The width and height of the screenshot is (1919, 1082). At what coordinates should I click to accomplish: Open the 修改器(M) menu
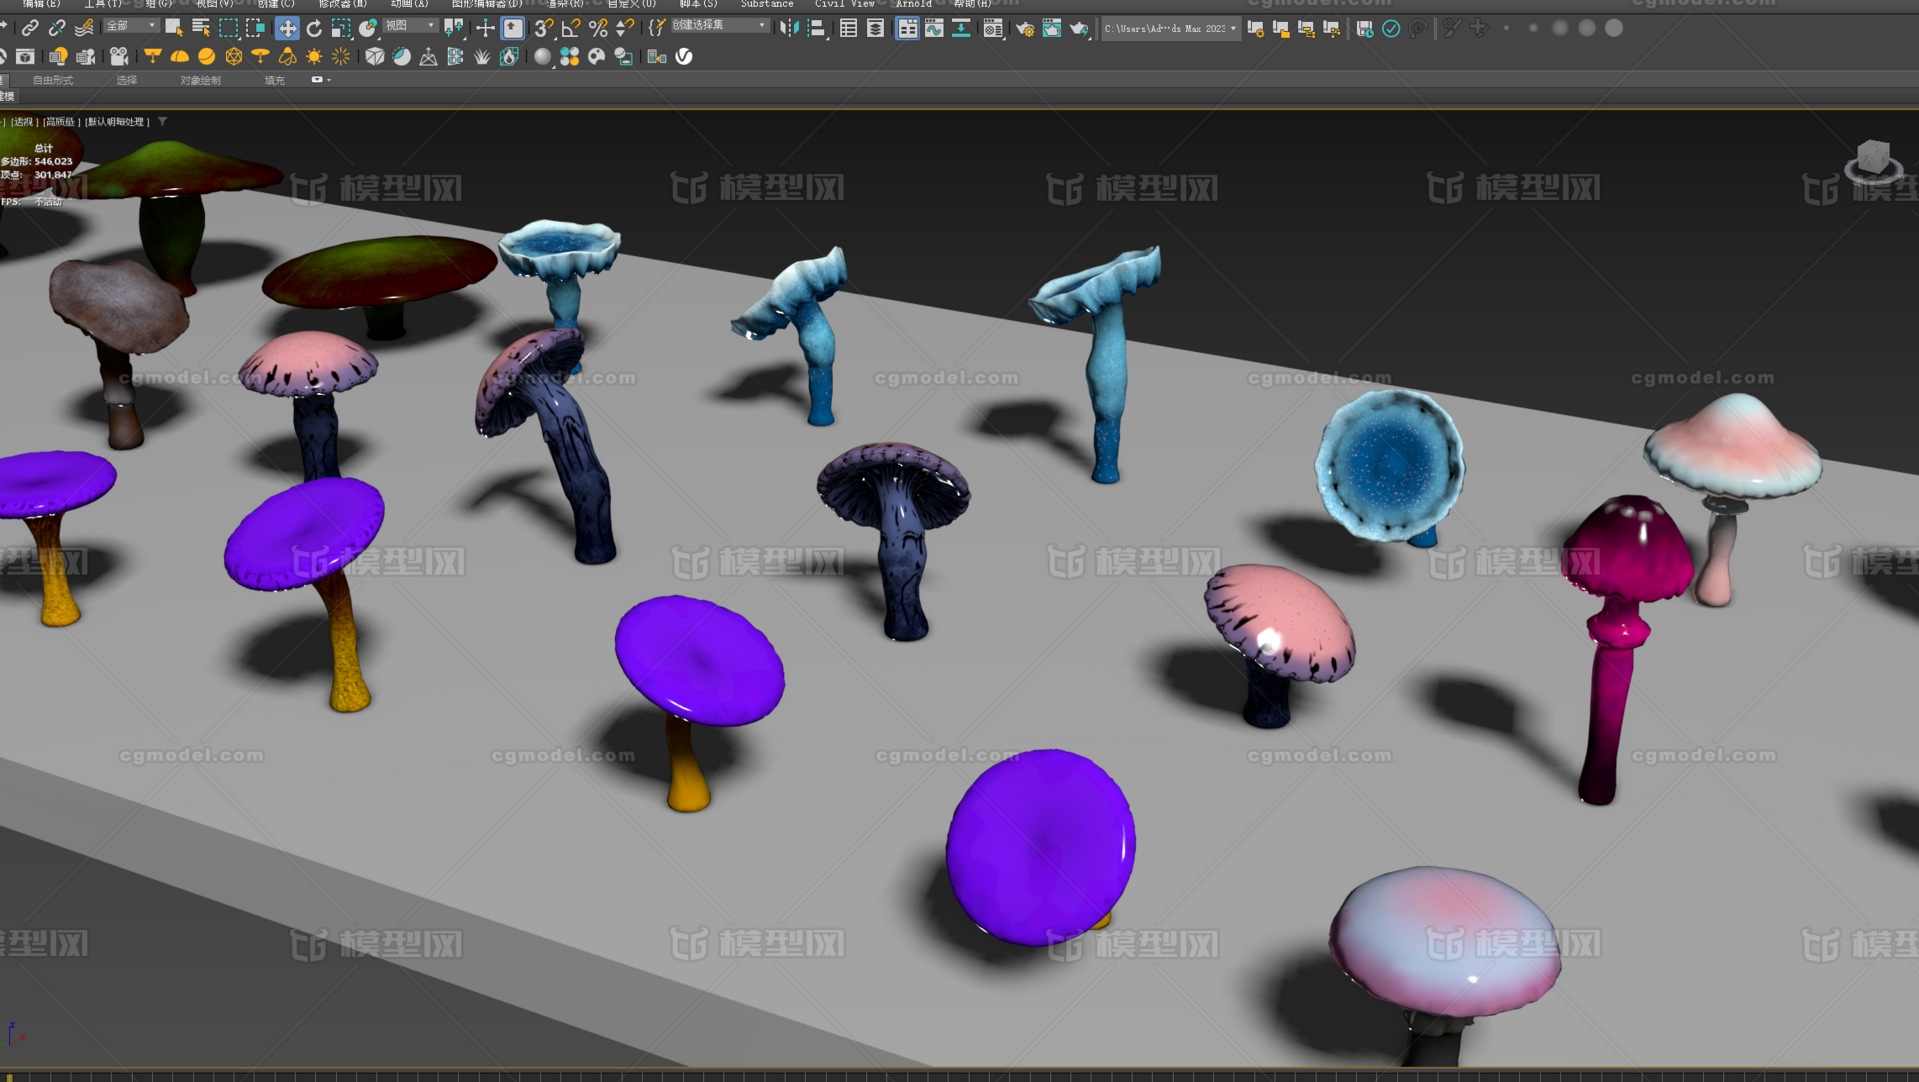[x=342, y=4]
